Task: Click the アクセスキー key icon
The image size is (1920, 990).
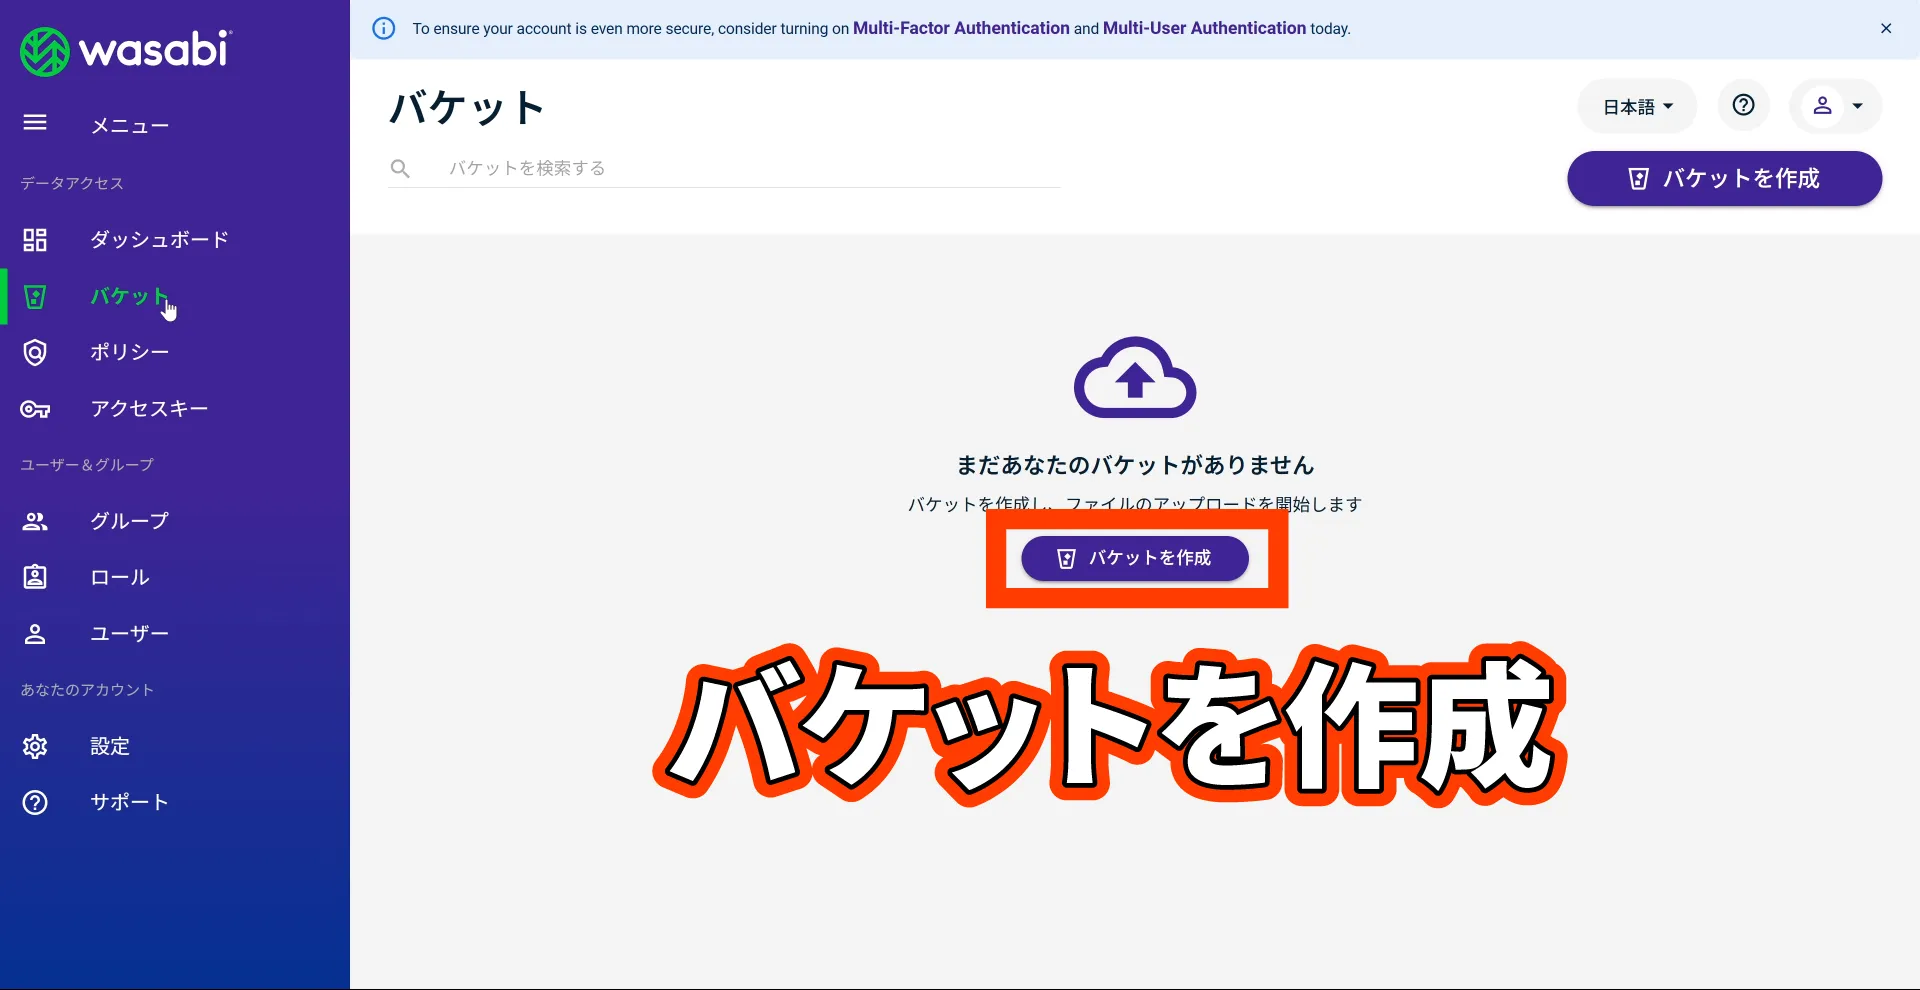Action: pos(35,409)
